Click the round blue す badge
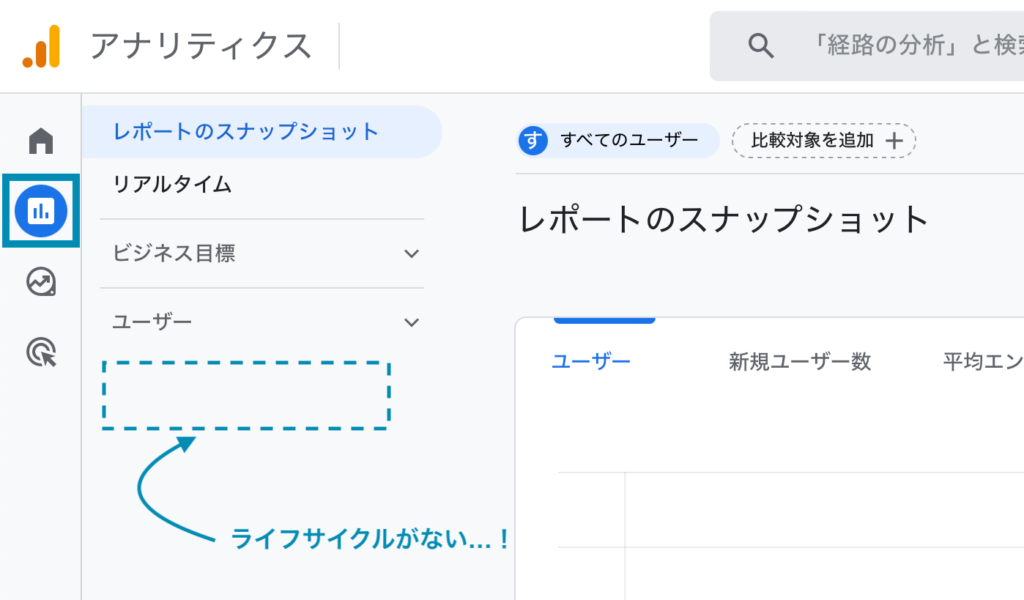The width and height of the screenshot is (1024, 600). click(x=533, y=141)
